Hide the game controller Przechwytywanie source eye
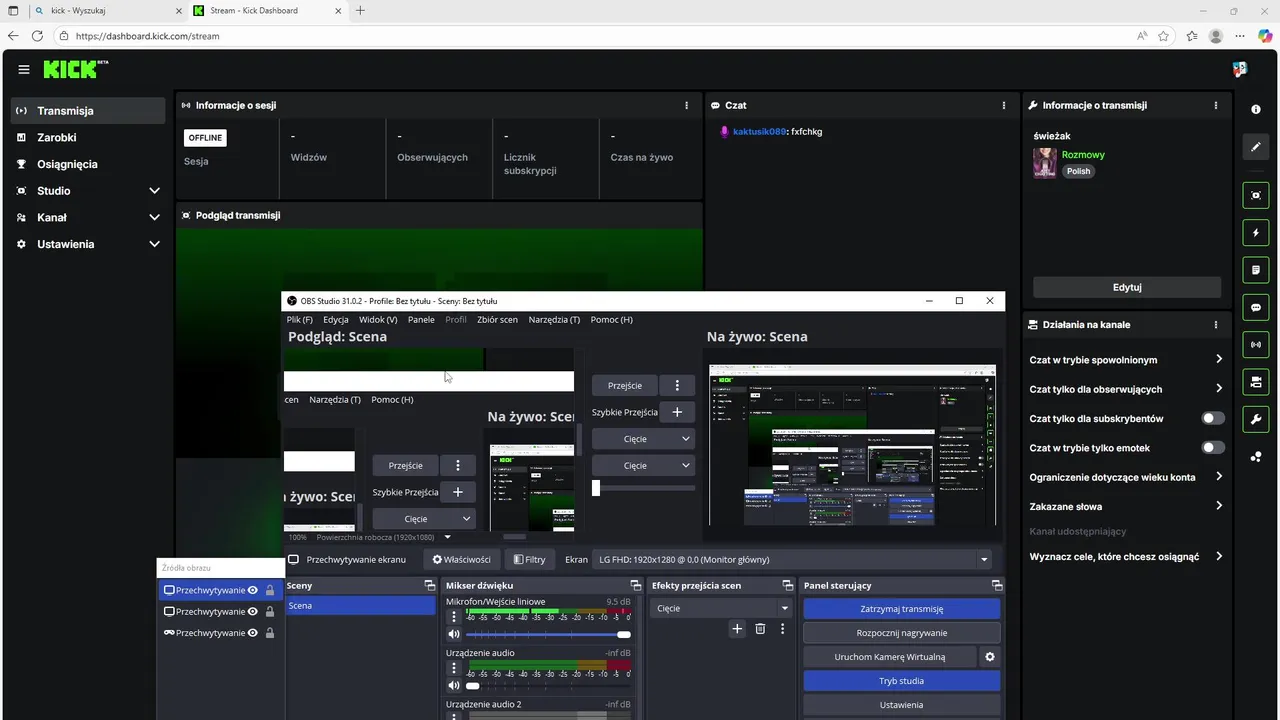 pyautogui.click(x=253, y=633)
